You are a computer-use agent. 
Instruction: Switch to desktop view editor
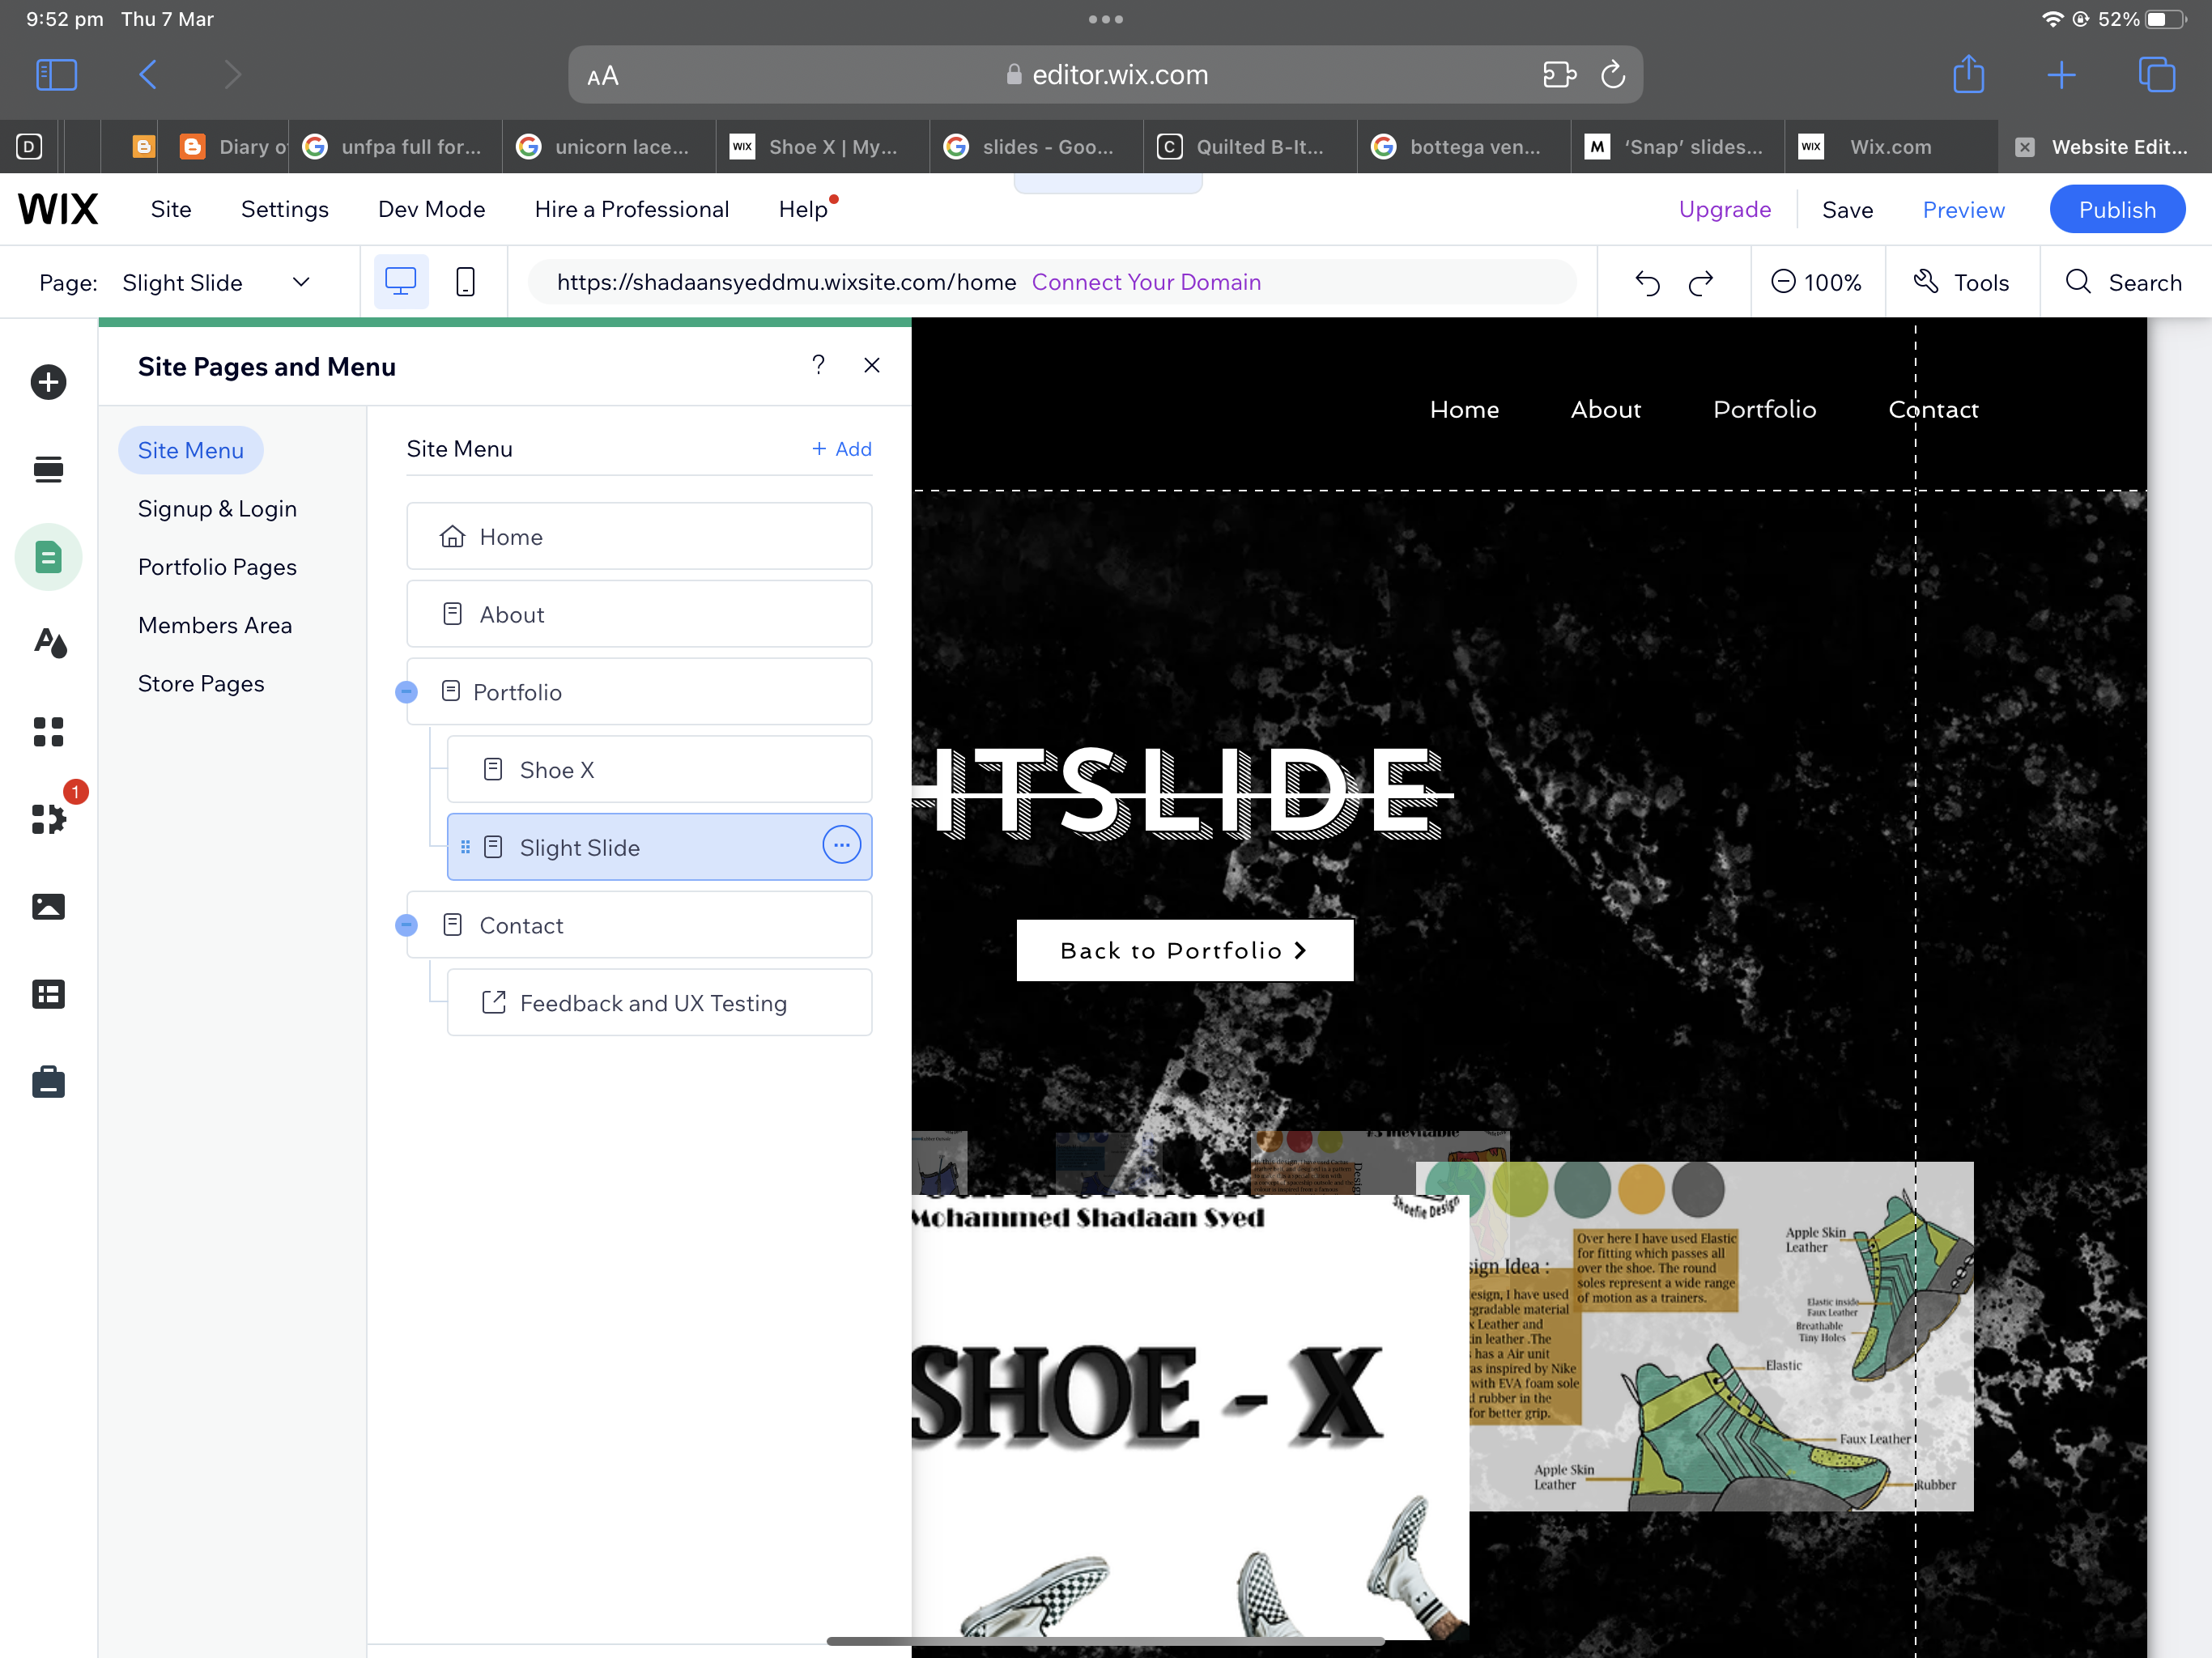click(x=401, y=282)
